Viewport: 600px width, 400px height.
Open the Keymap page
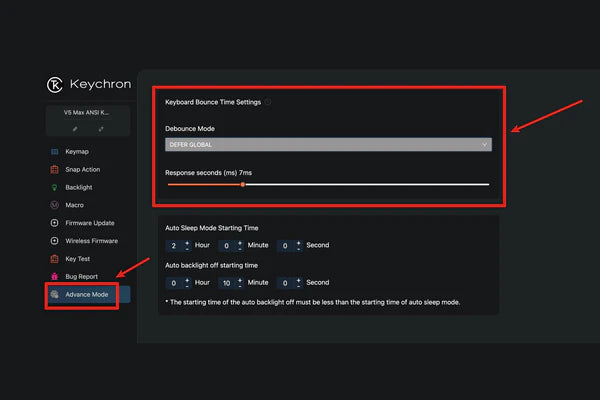(77, 152)
